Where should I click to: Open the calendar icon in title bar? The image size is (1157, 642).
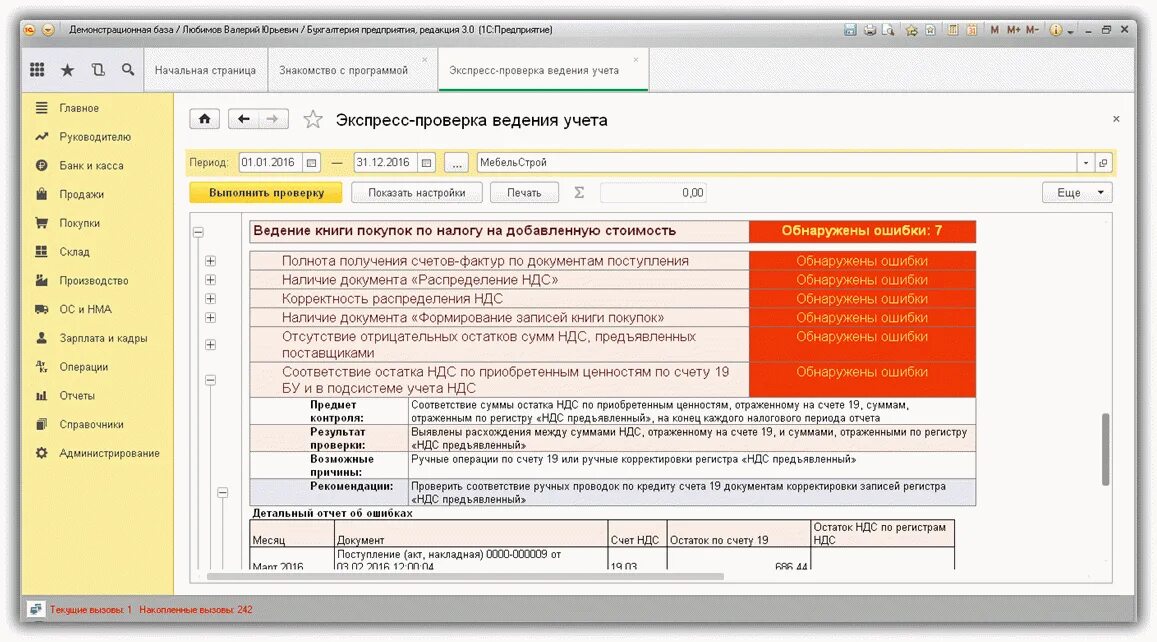(x=972, y=30)
